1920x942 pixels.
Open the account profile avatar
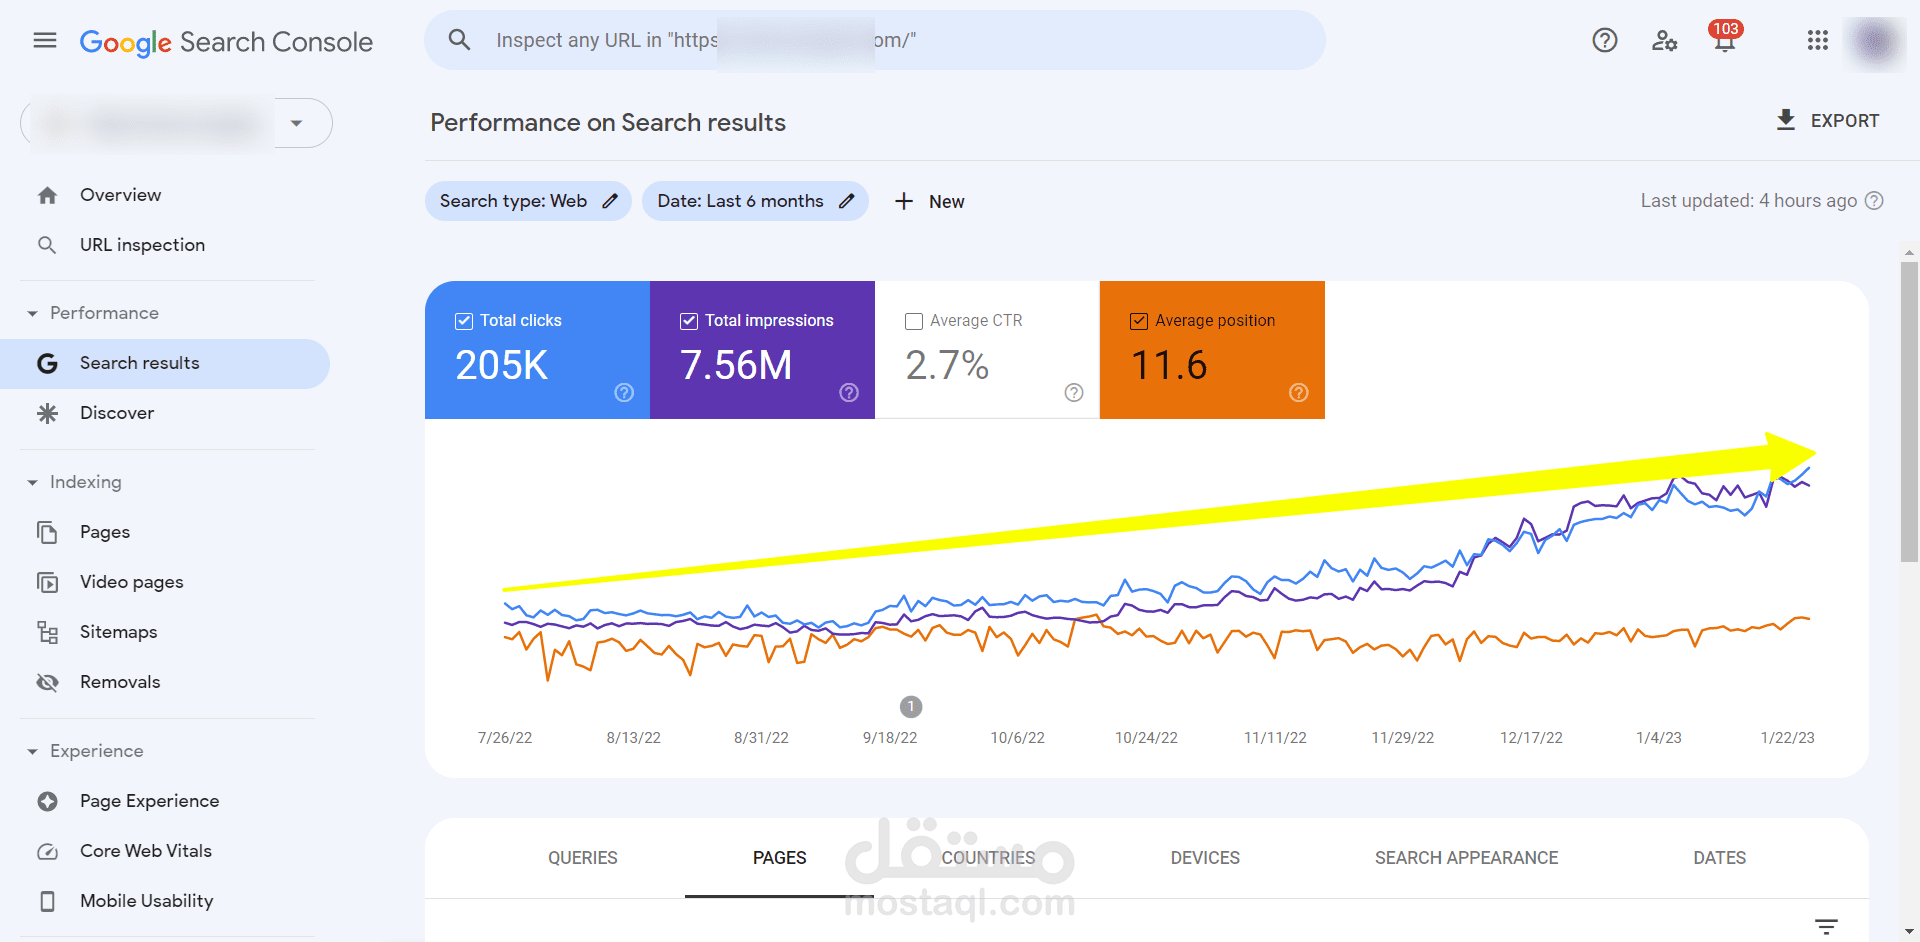1874,42
